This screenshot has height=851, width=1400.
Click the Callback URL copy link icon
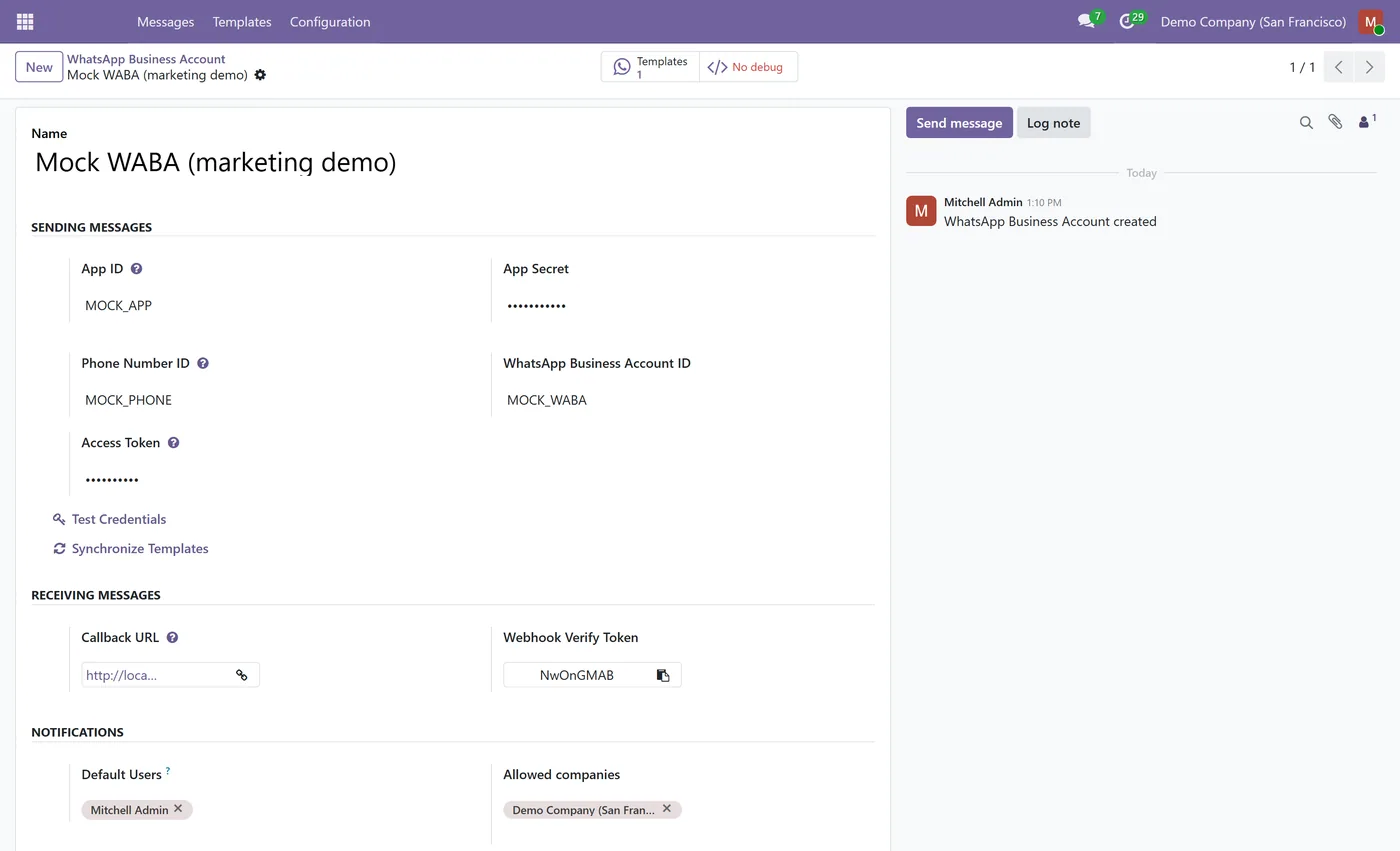point(242,675)
